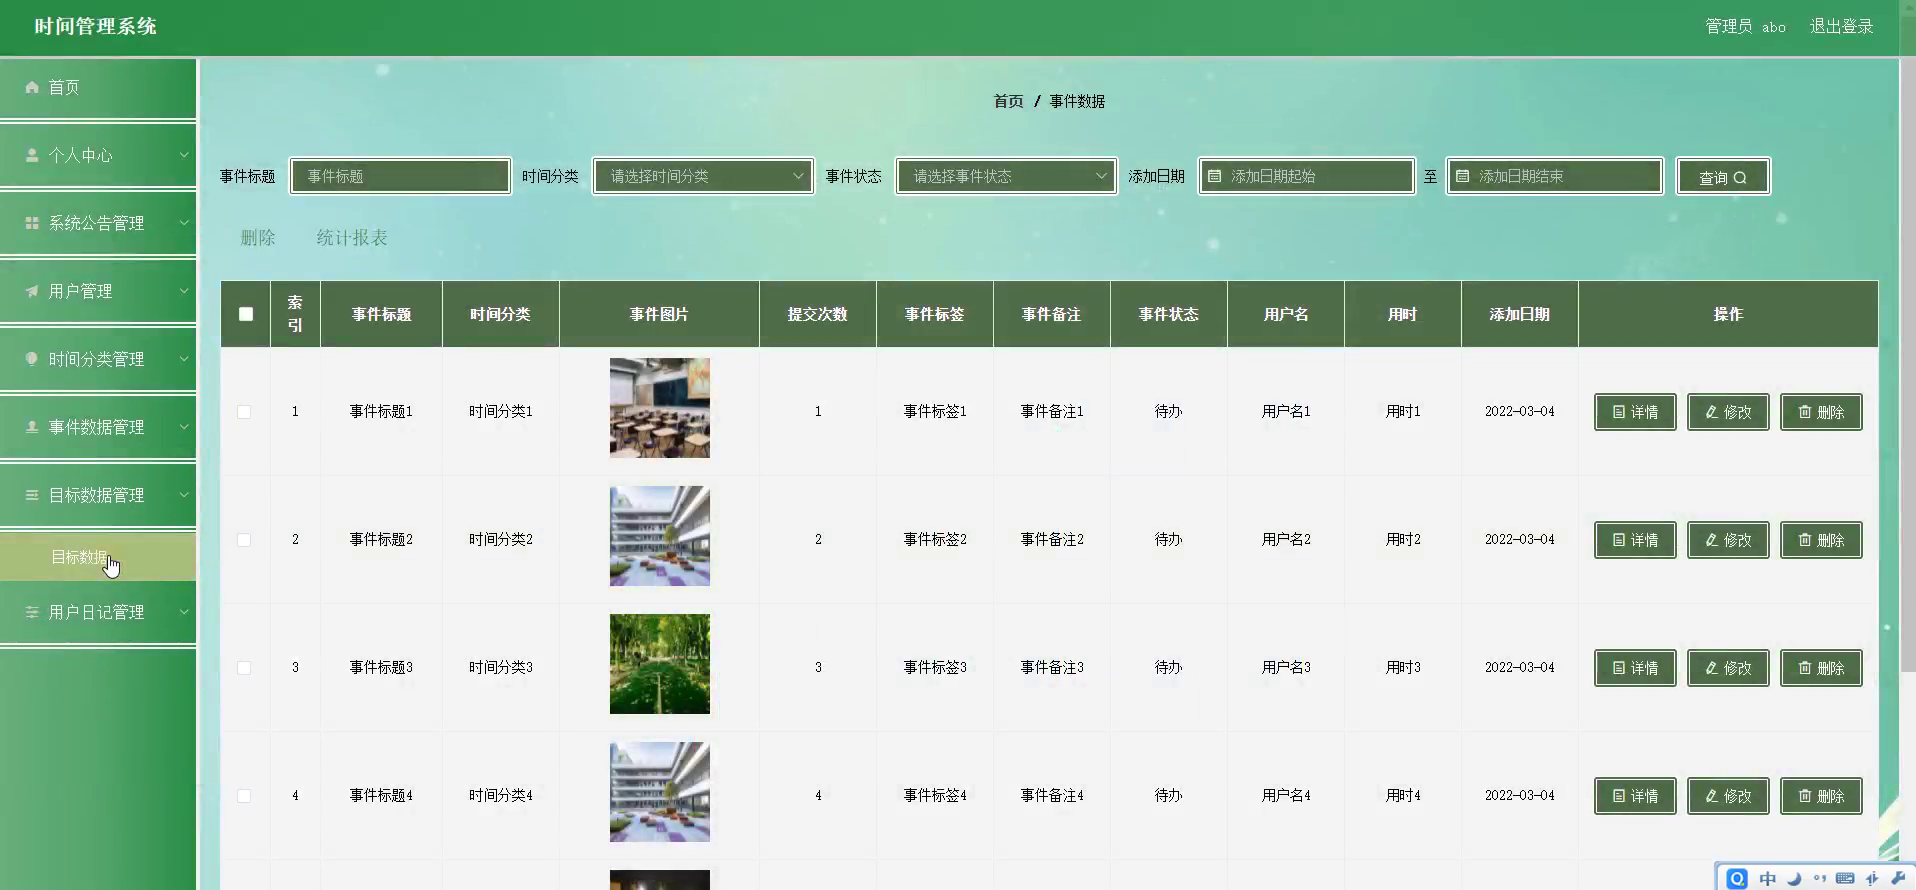This screenshot has width=1916, height=890.
Task: Edit the 事件标题2 row via 修改
Action: point(1728,540)
